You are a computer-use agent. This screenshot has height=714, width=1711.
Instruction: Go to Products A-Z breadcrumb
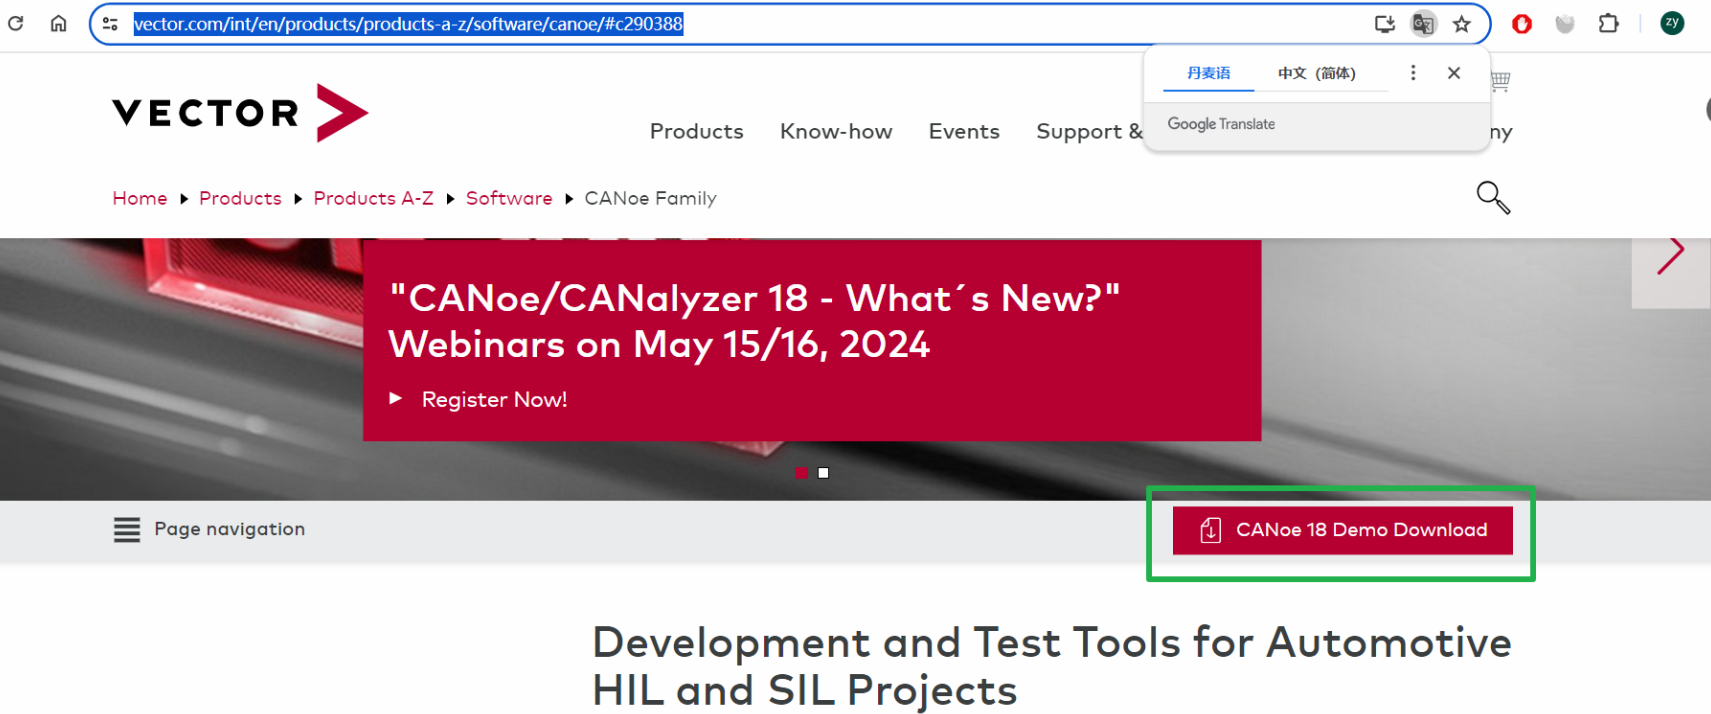pos(374,198)
